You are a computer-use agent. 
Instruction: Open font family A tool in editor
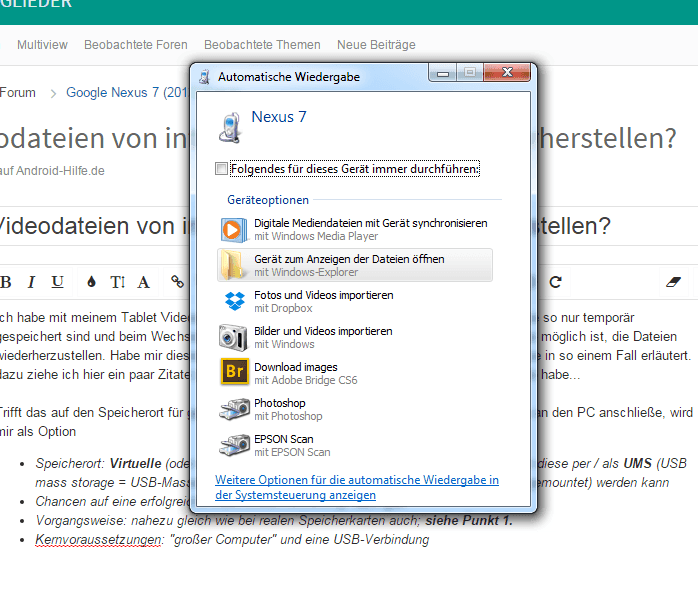pyautogui.click(x=143, y=282)
